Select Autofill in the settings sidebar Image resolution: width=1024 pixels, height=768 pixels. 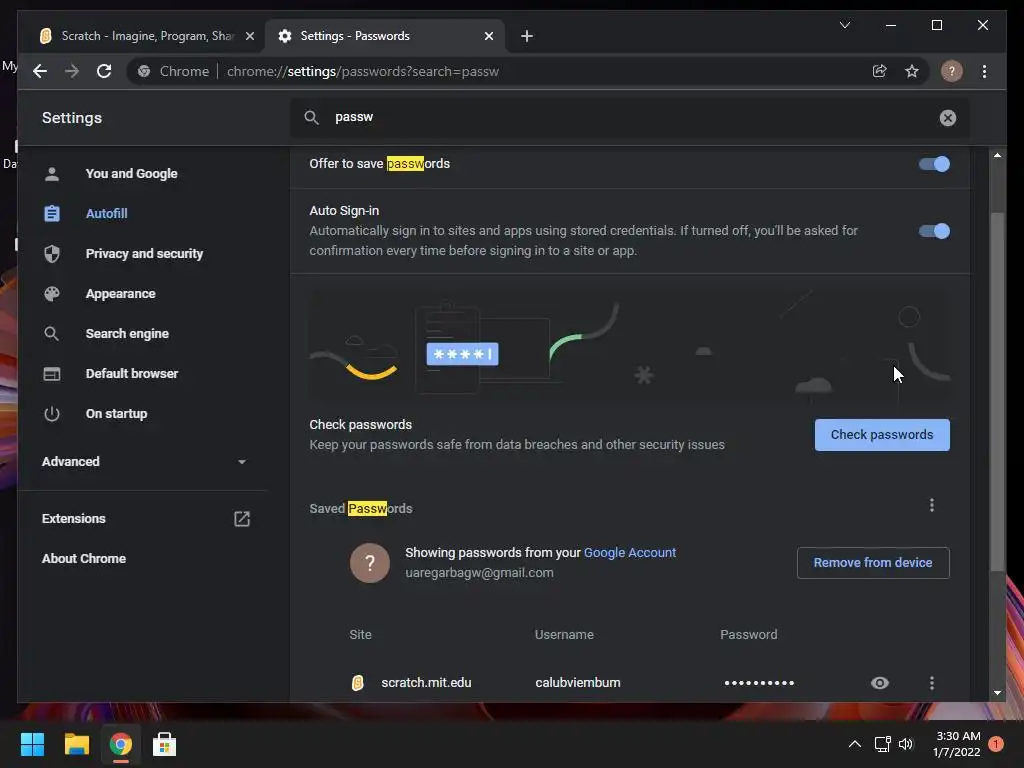pos(106,214)
